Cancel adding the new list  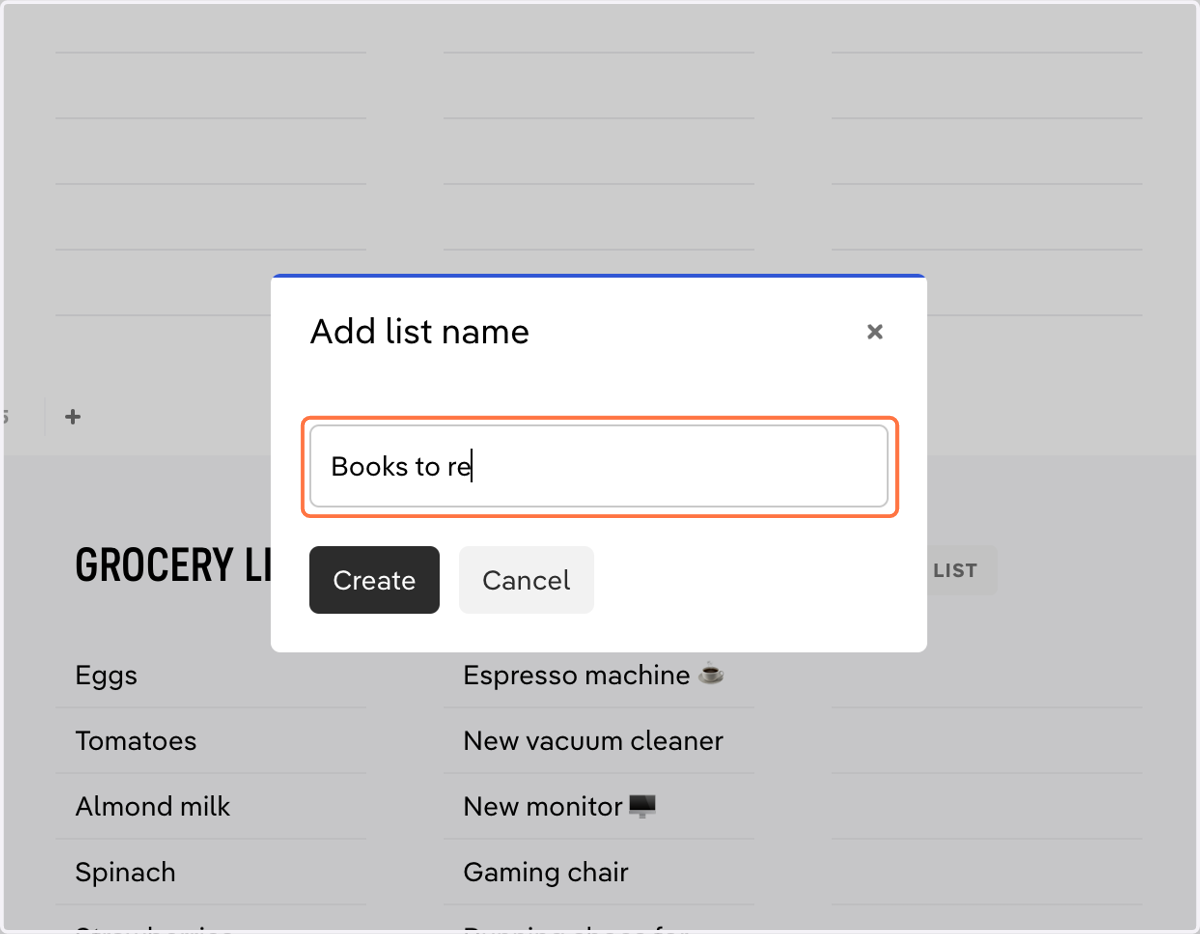pos(526,580)
